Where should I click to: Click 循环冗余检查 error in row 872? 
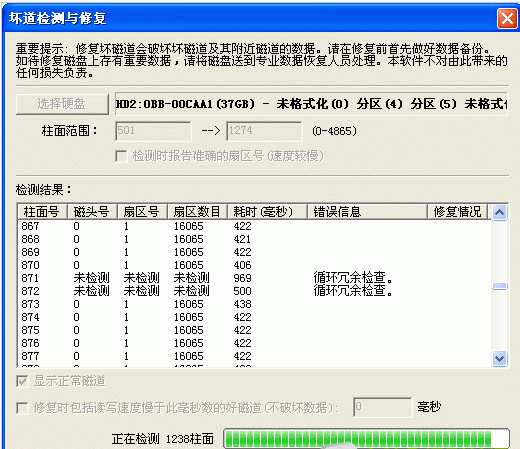tap(353, 291)
